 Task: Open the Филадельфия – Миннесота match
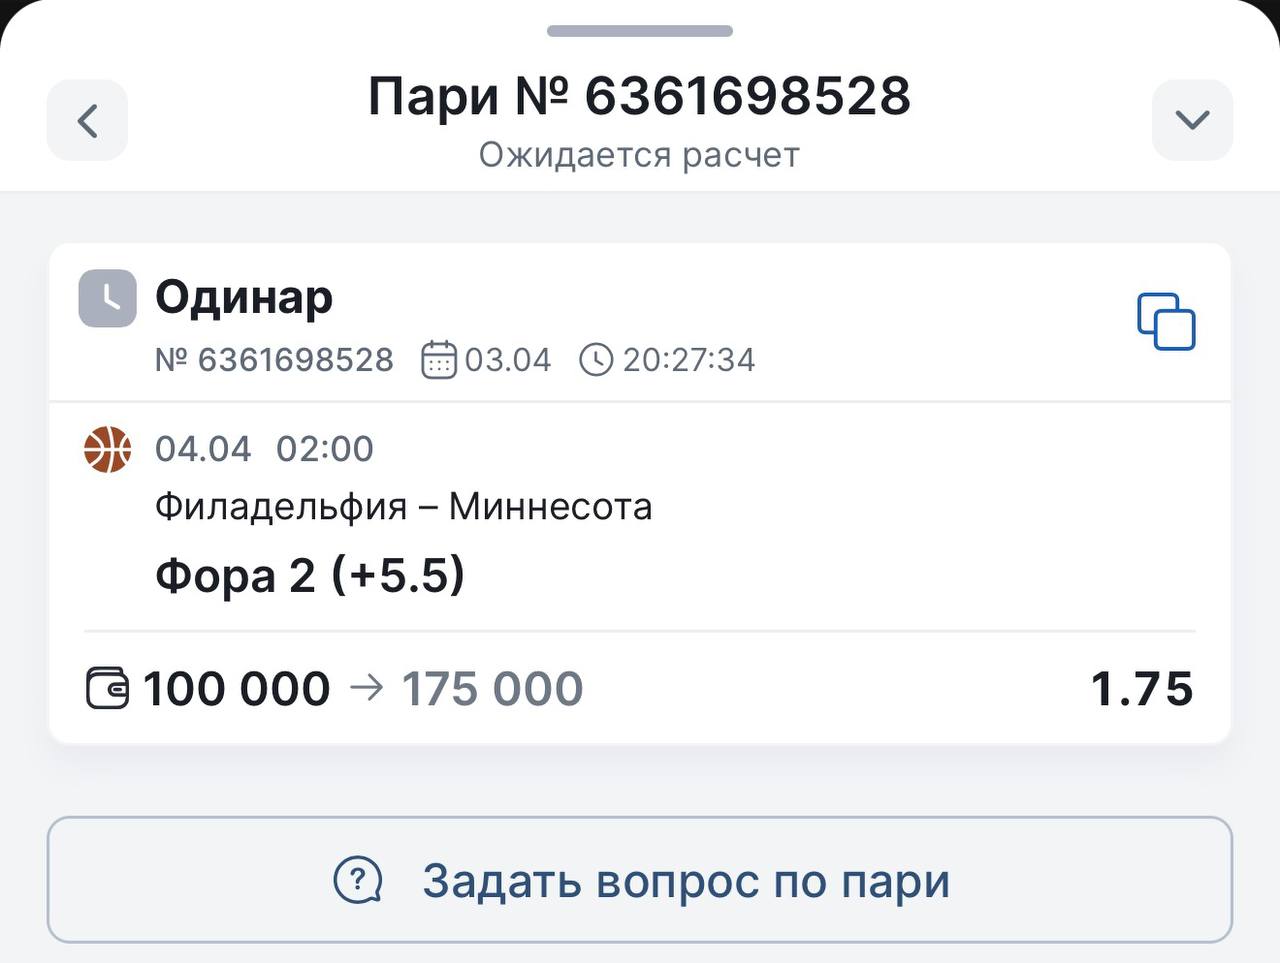[403, 507]
